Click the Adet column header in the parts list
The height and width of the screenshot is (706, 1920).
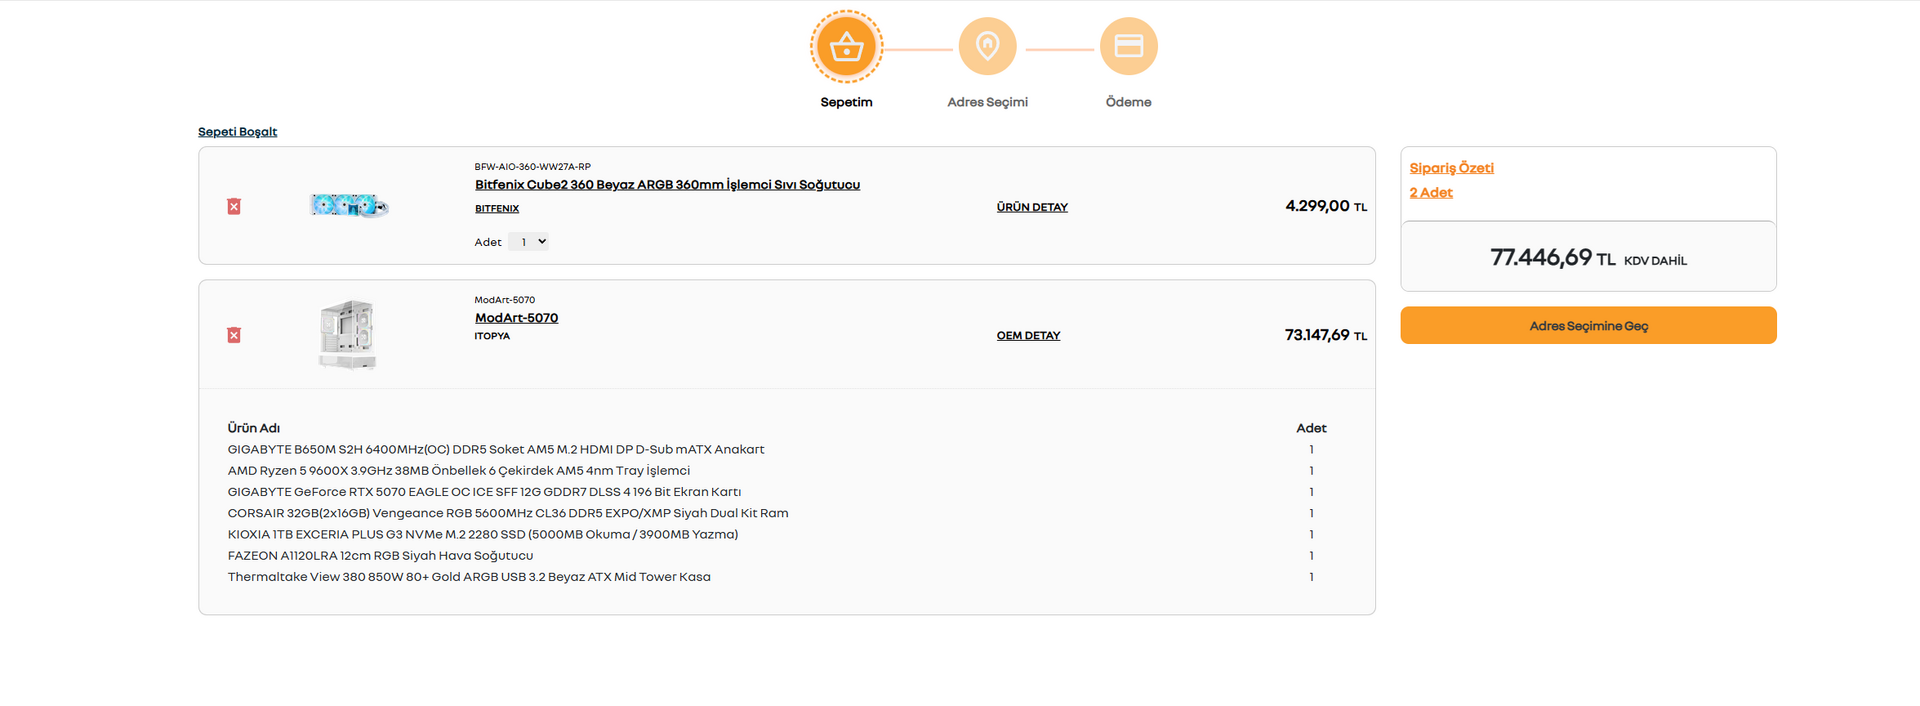pos(1311,428)
